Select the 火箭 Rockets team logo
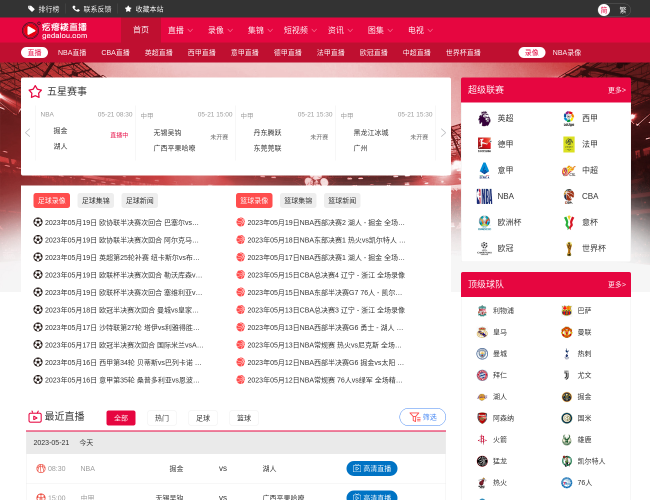650x500 pixels. pyautogui.click(x=482, y=439)
